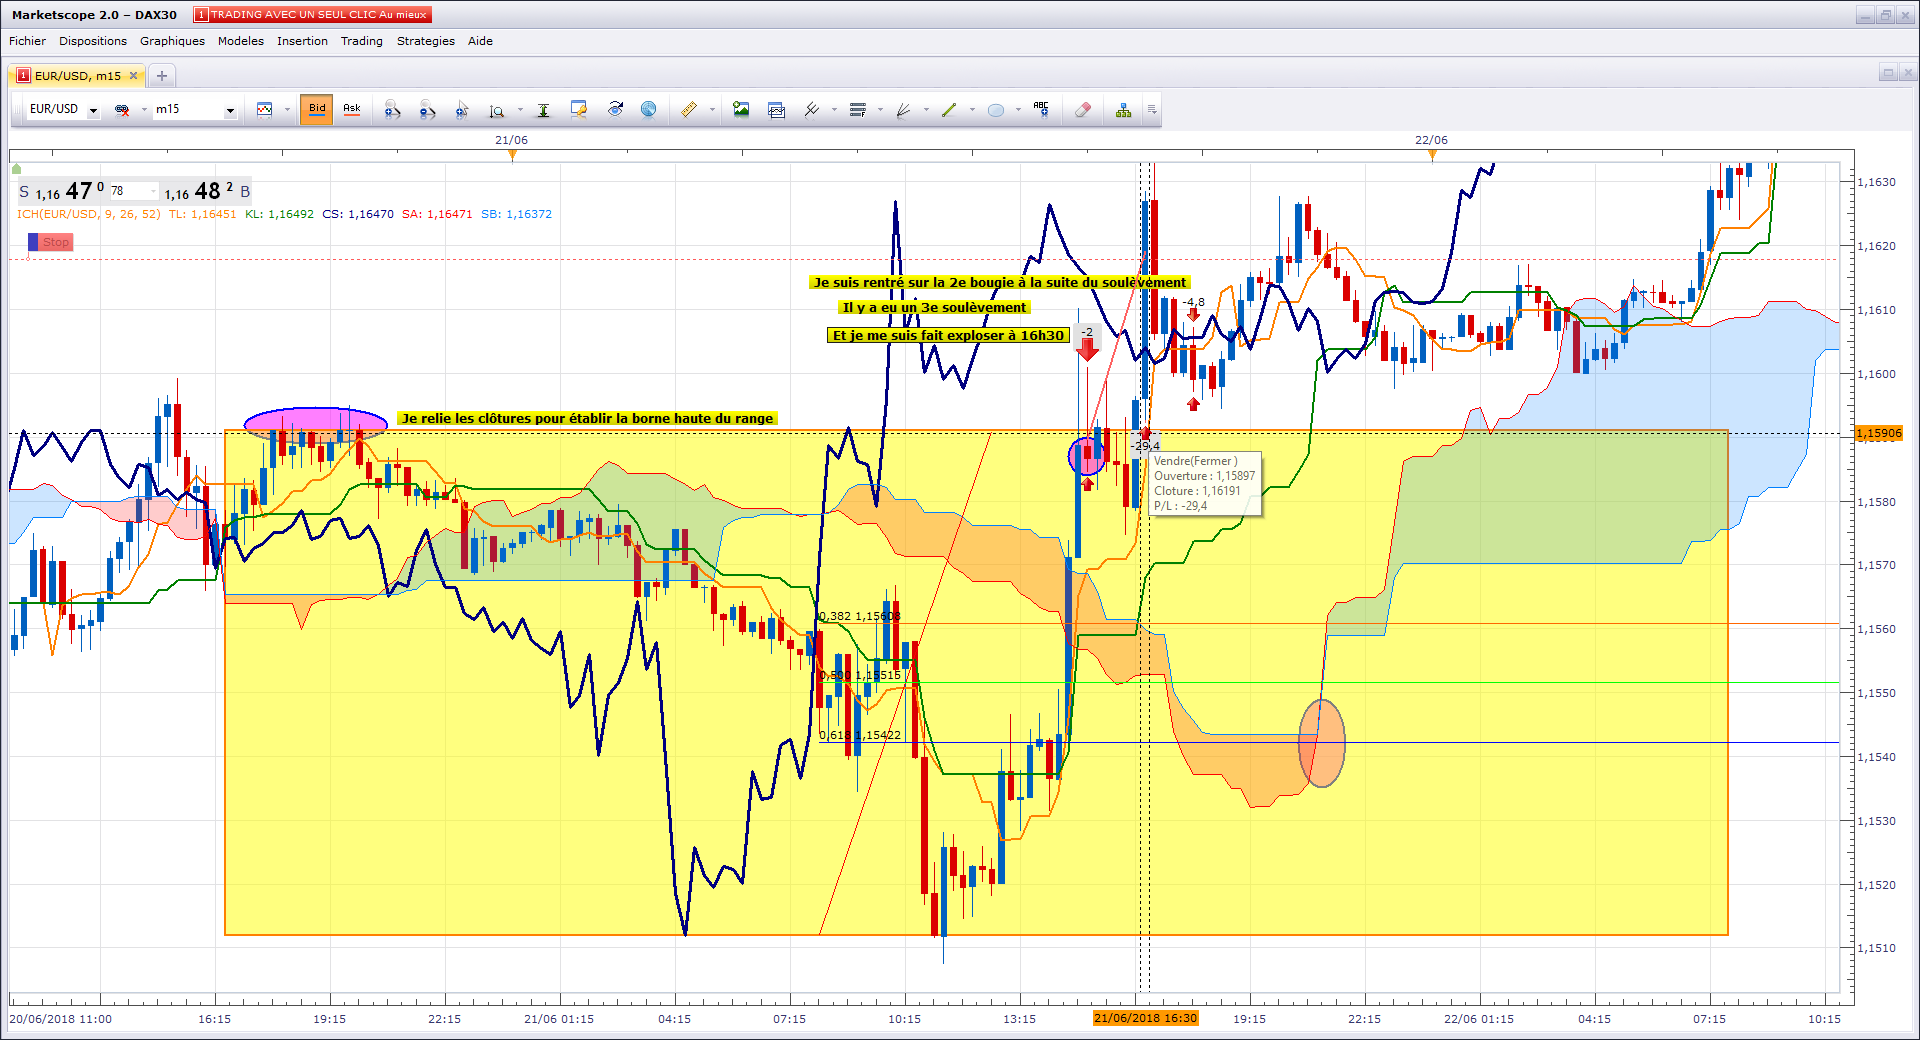1920x1040 pixels.
Task: Open the Graphiques menu
Action: [x=172, y=41]
